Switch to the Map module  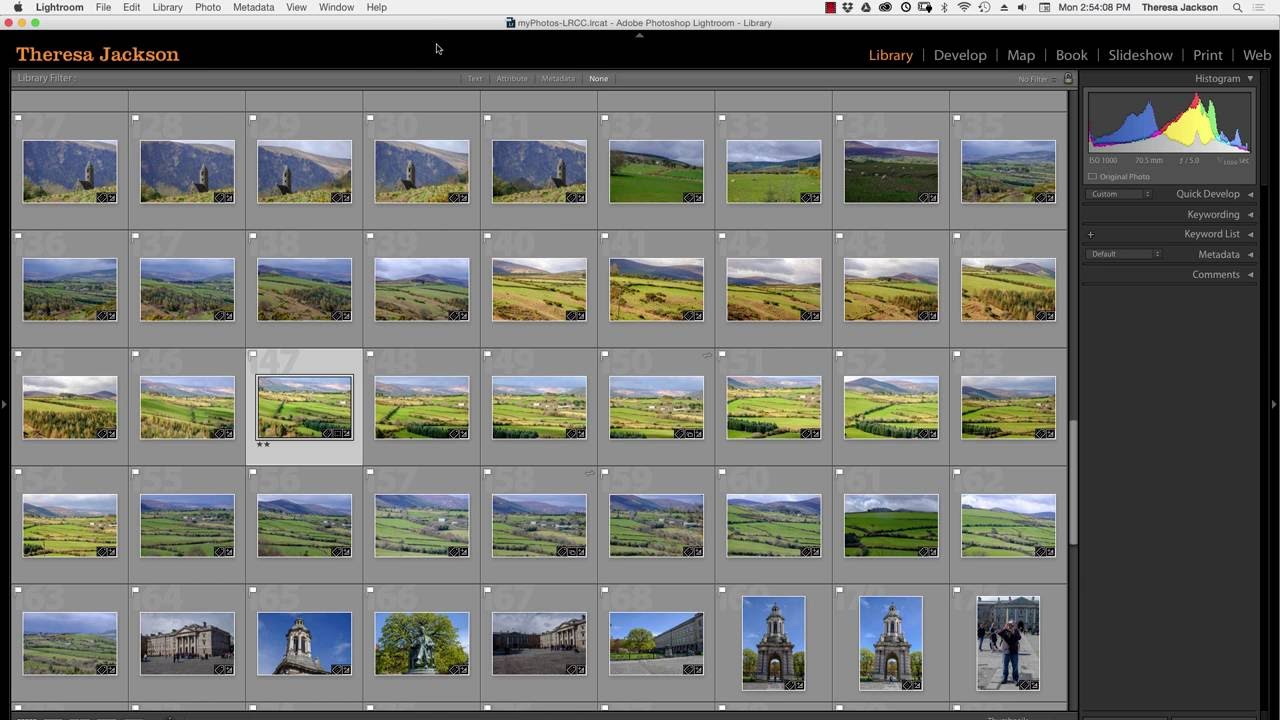pos(1021,55)
